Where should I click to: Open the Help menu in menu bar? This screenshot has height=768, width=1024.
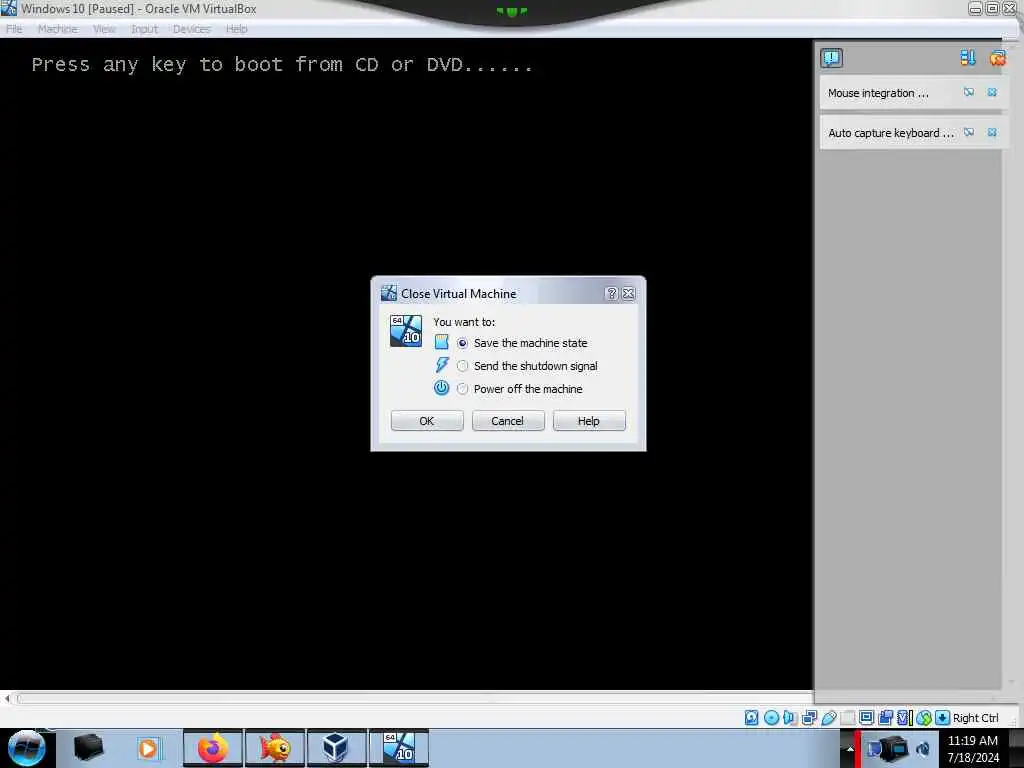tap(236, 29)
